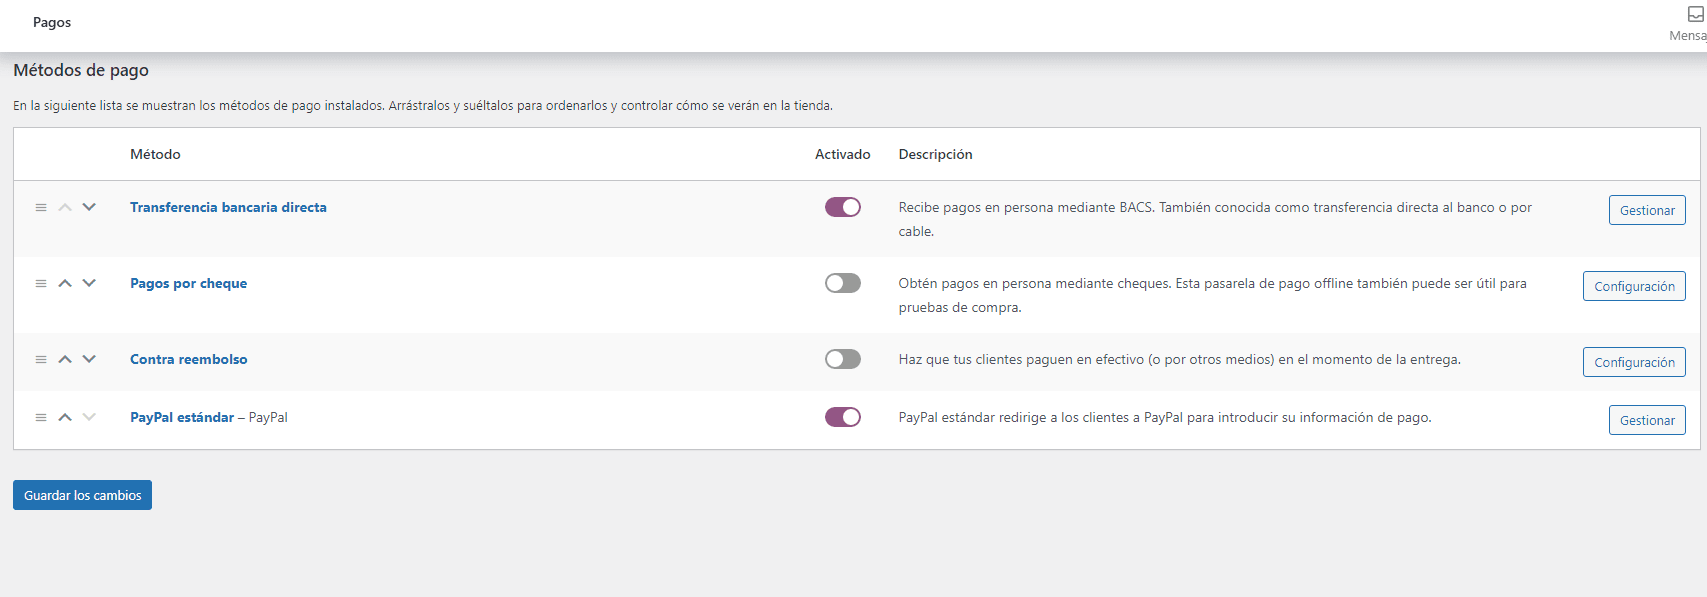1707x597 pixels.
Task: Save changes with Guardar los cambios
Action: pos(82,495)
